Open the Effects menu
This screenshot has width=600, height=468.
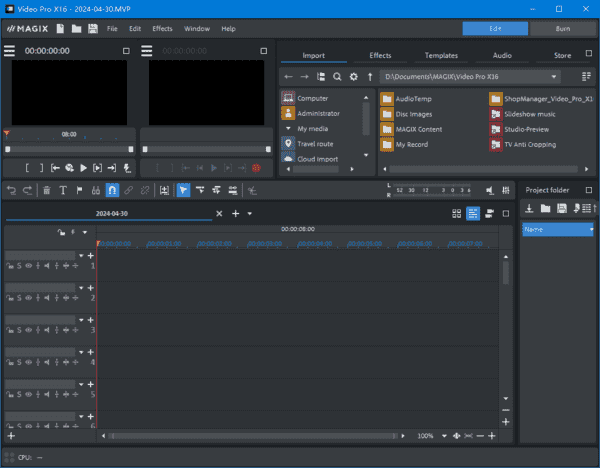[x=162, y=29]
